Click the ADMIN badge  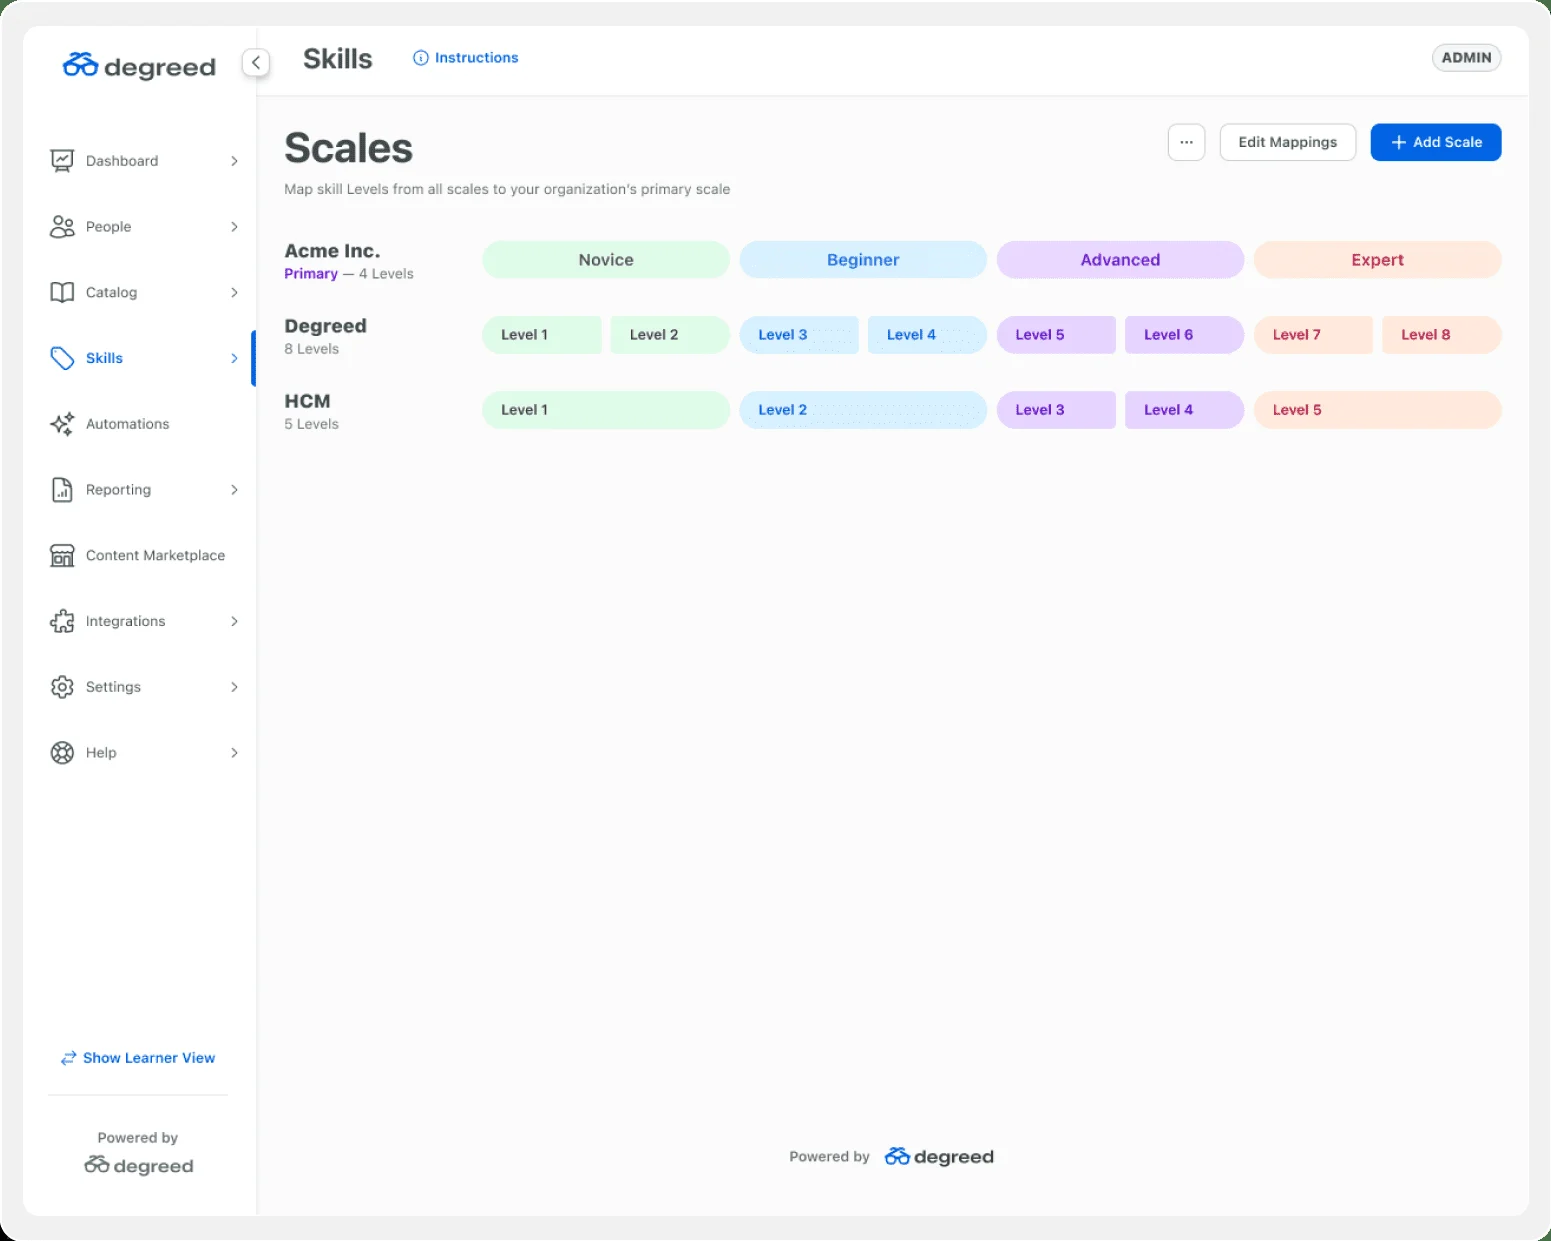pos(1466,58)
